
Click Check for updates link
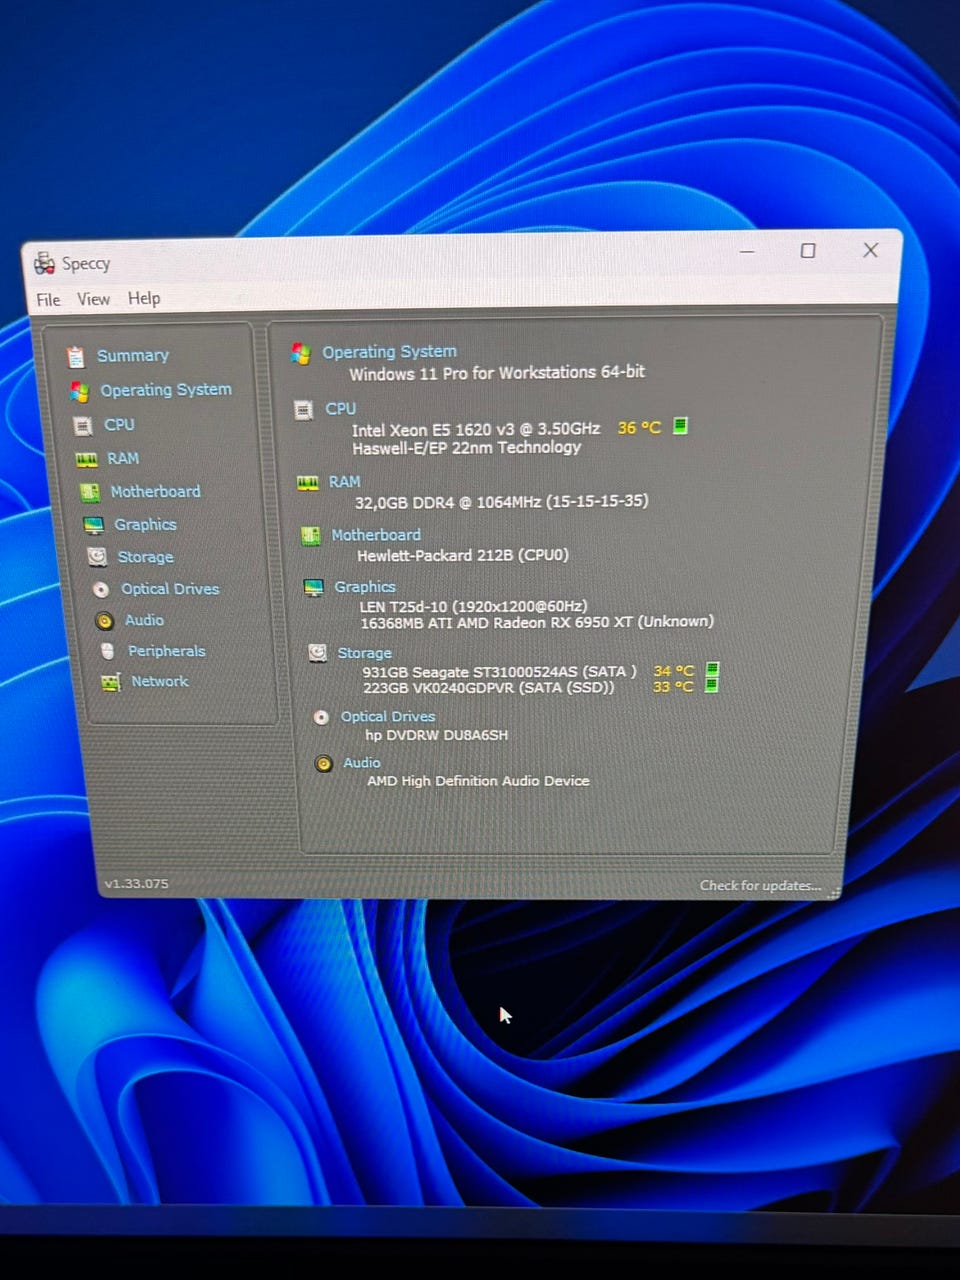click(x=760, y=886)
